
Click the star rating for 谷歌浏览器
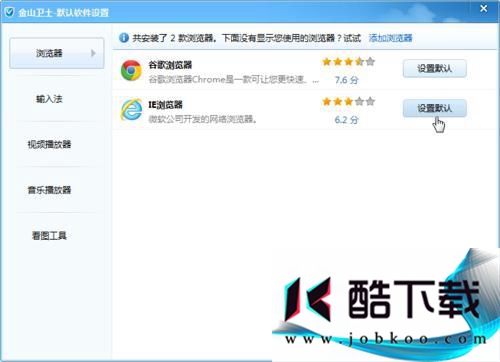tap(348, 62)
